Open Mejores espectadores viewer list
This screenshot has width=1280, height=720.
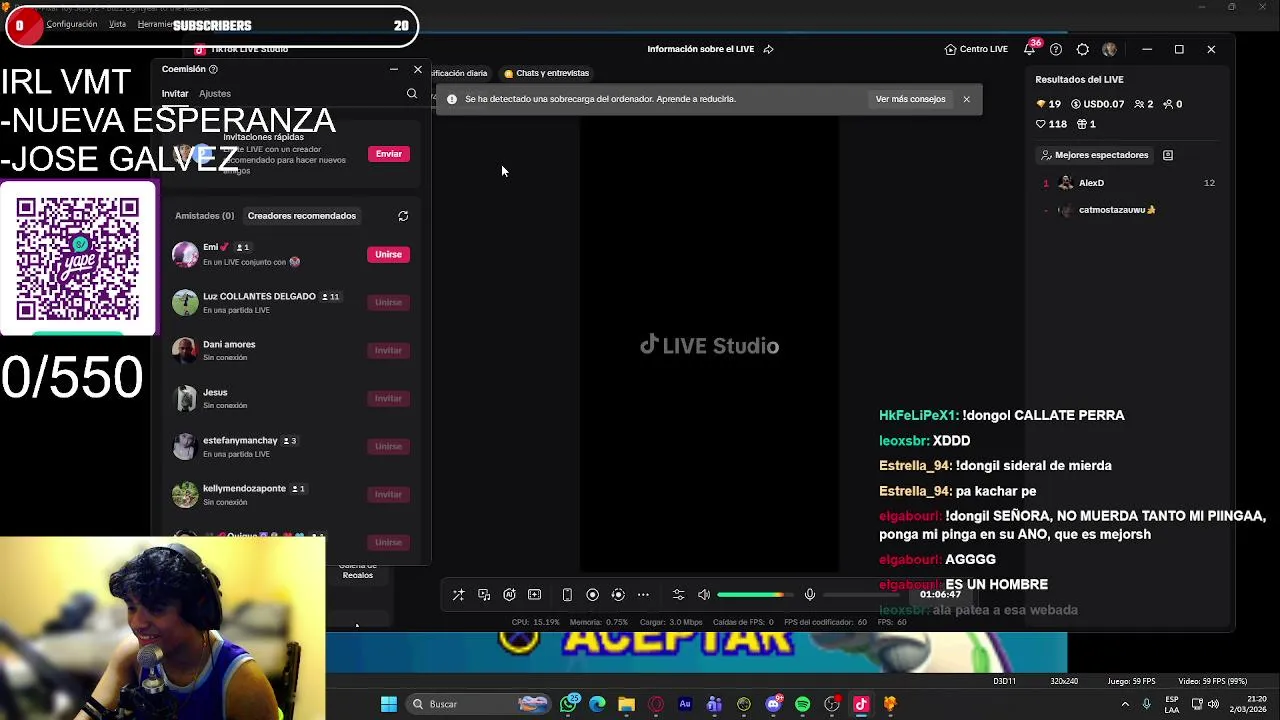[1094, 155]
